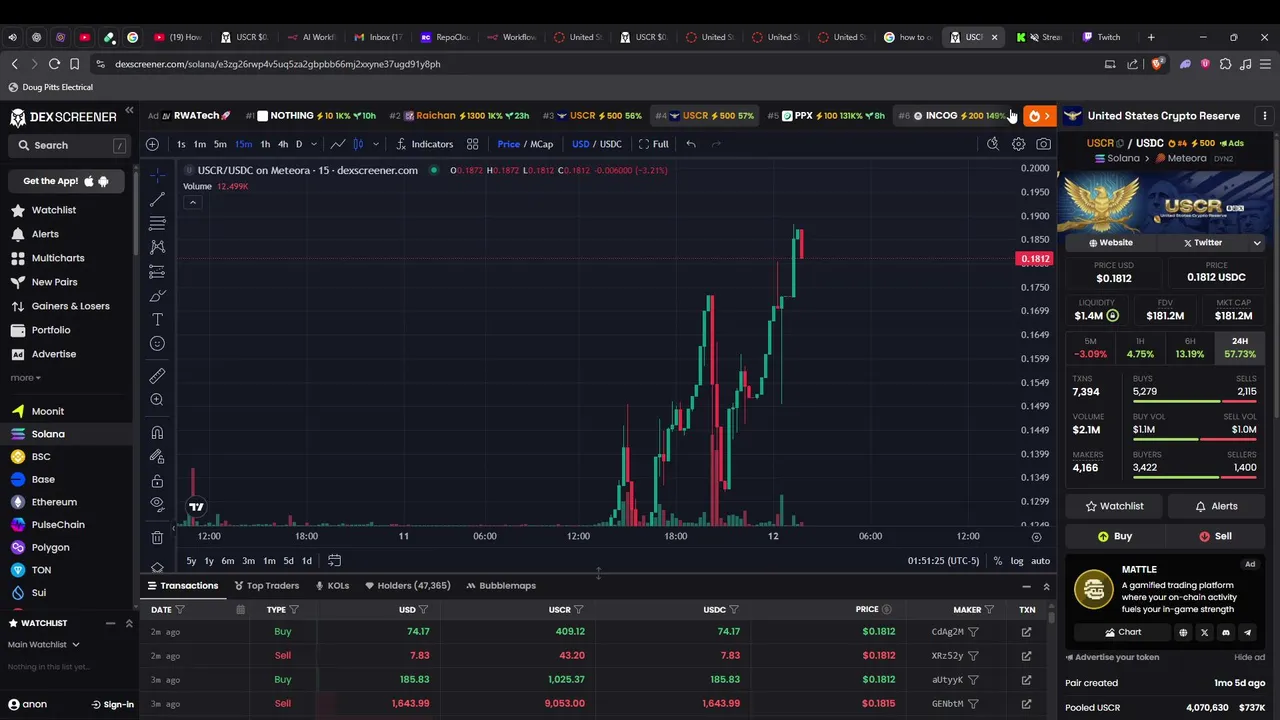Expand the social links chevron beside Twitter
The width and height of the screenshot is (1280, 720).
[1257, 243]
